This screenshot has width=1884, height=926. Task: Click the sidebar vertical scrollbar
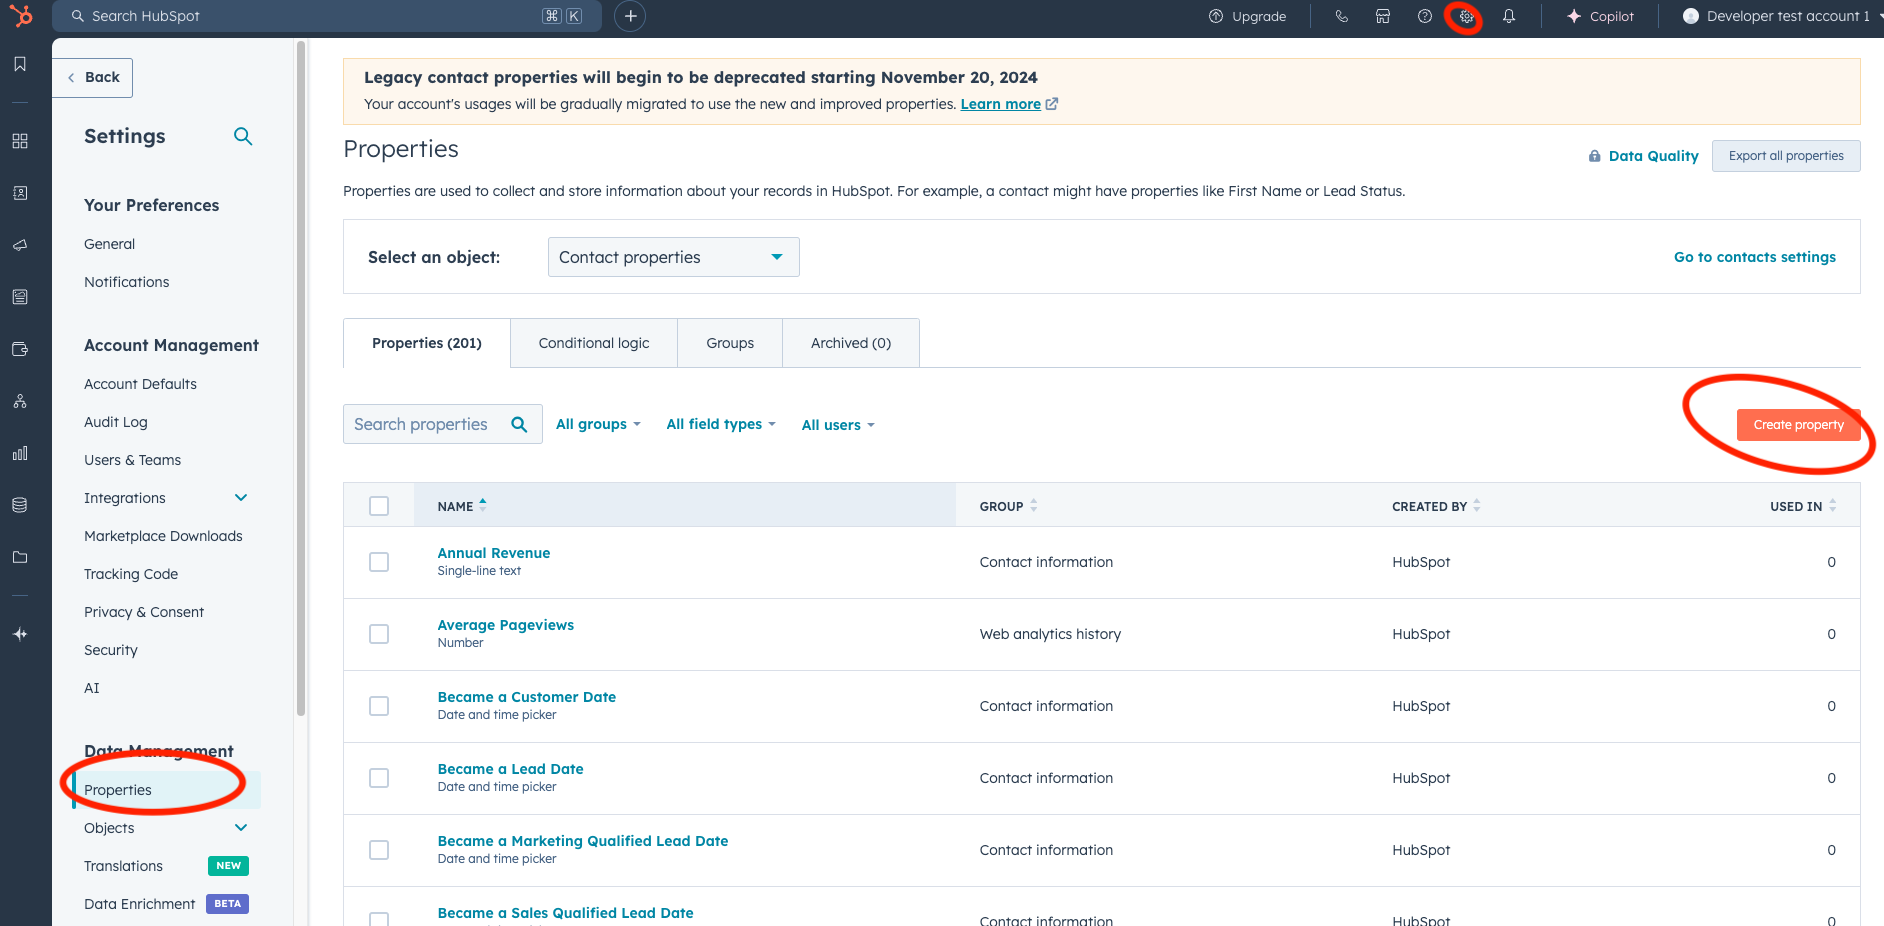coord(301,380)
